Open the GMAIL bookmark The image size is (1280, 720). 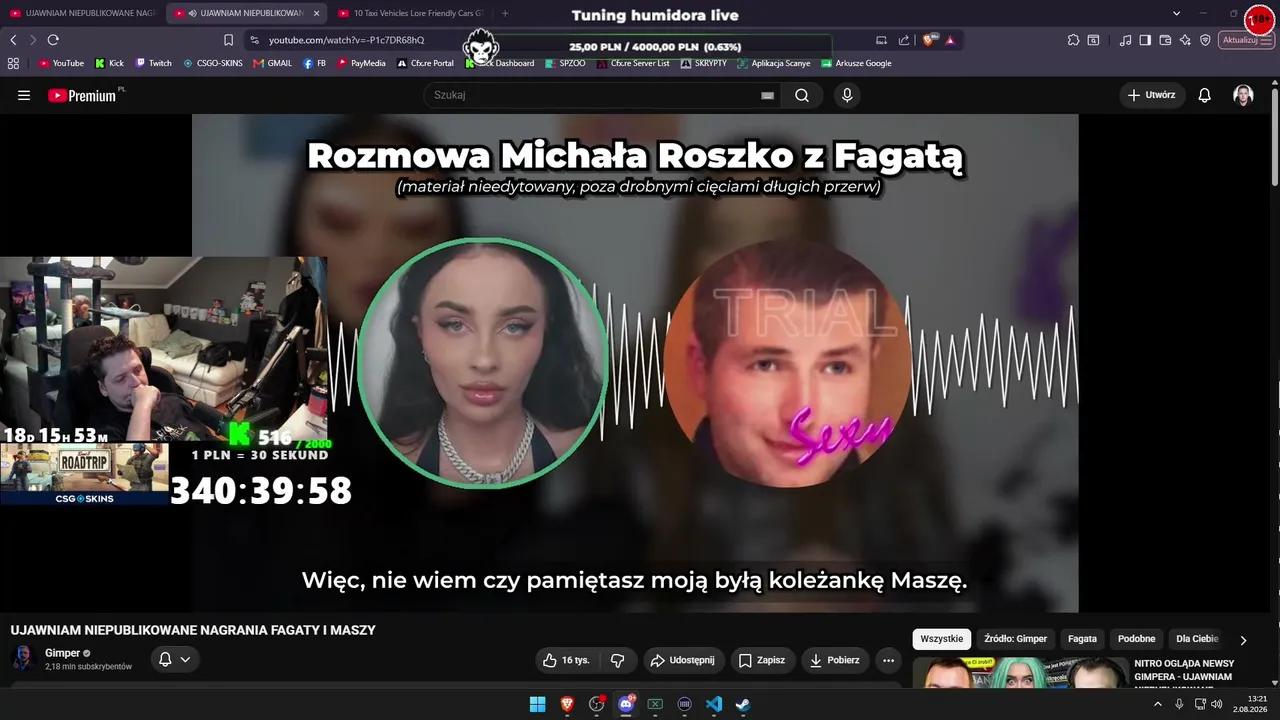pos(273,63)
